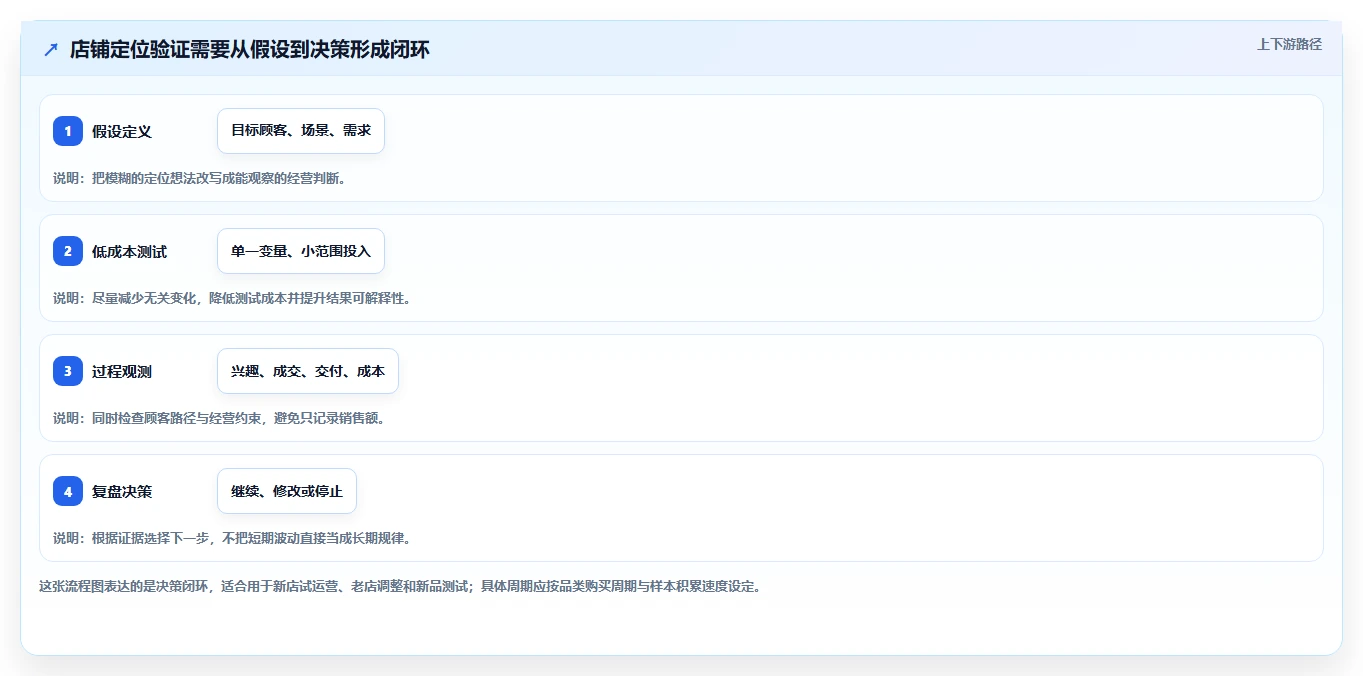Image resolution: width=1363 pixels, height=676 pixels.
Task: Click the 上下游路径 label
Action: (x=1289, y=44)
